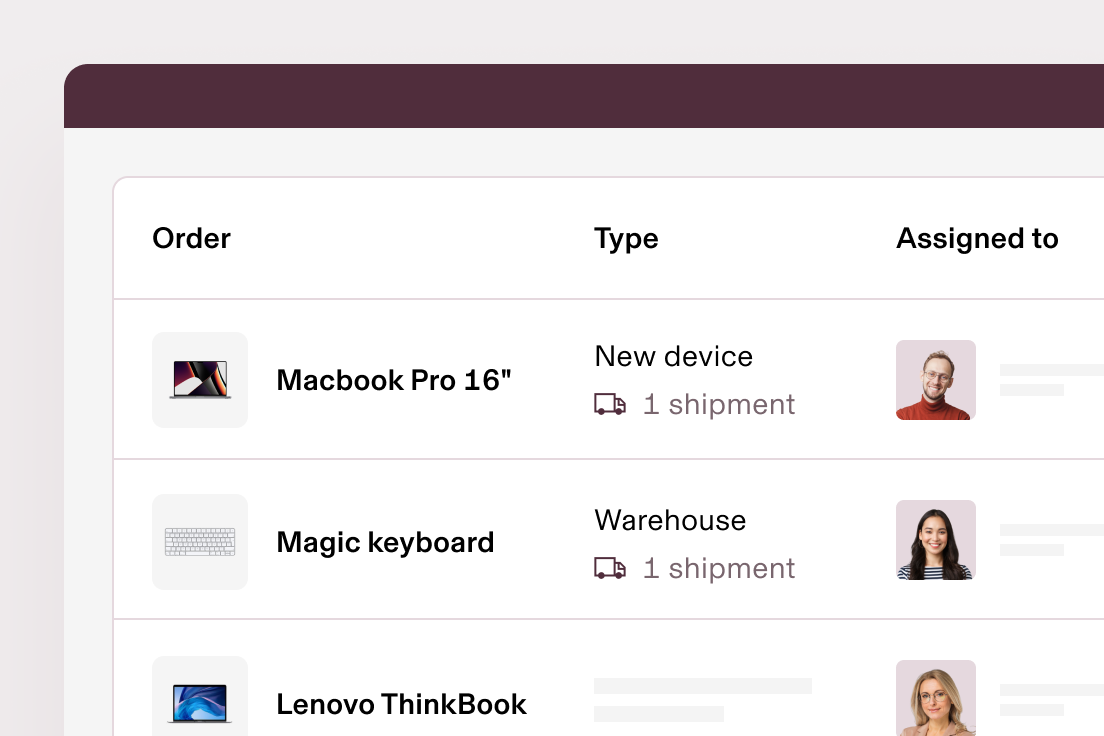Viewport: 1104px width, 736px height.
Task: Click the dark maroon window title bar
Action: click(584, 96)
